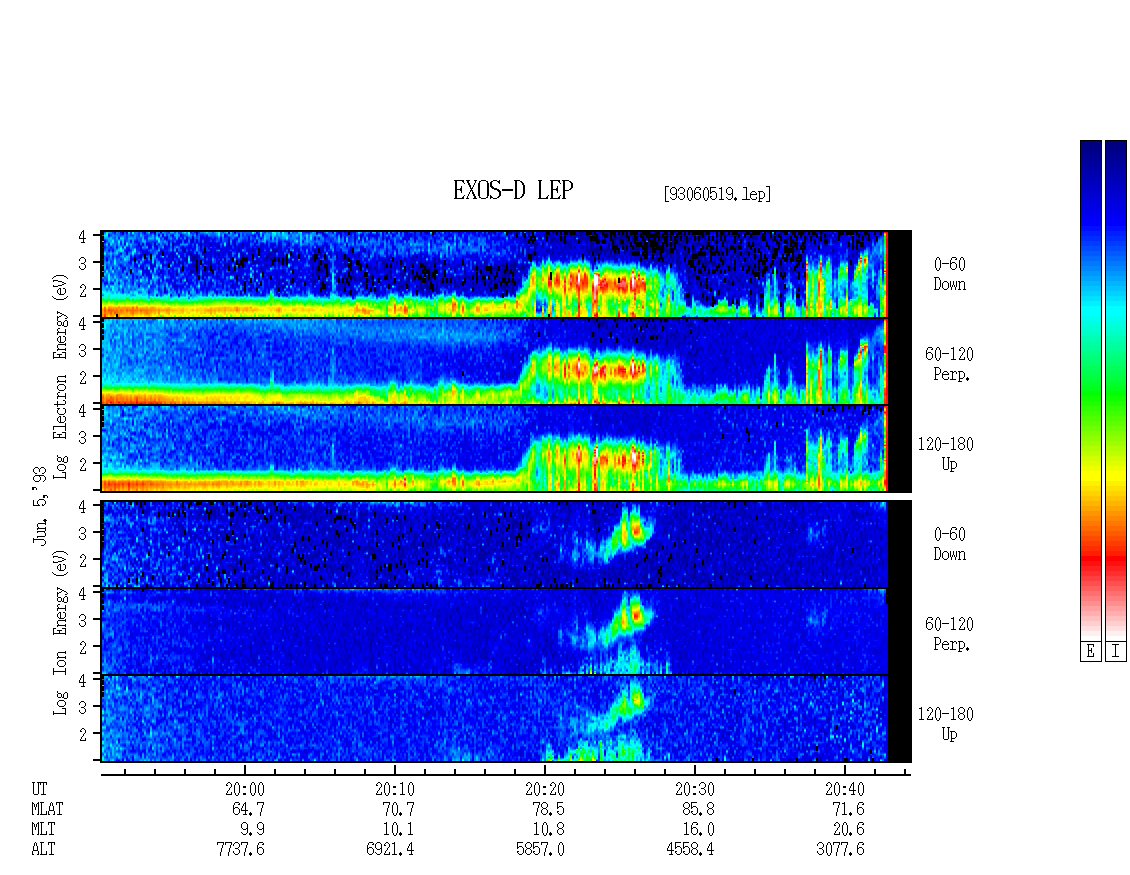Click the 20:00 time tick label

[244, 789]
